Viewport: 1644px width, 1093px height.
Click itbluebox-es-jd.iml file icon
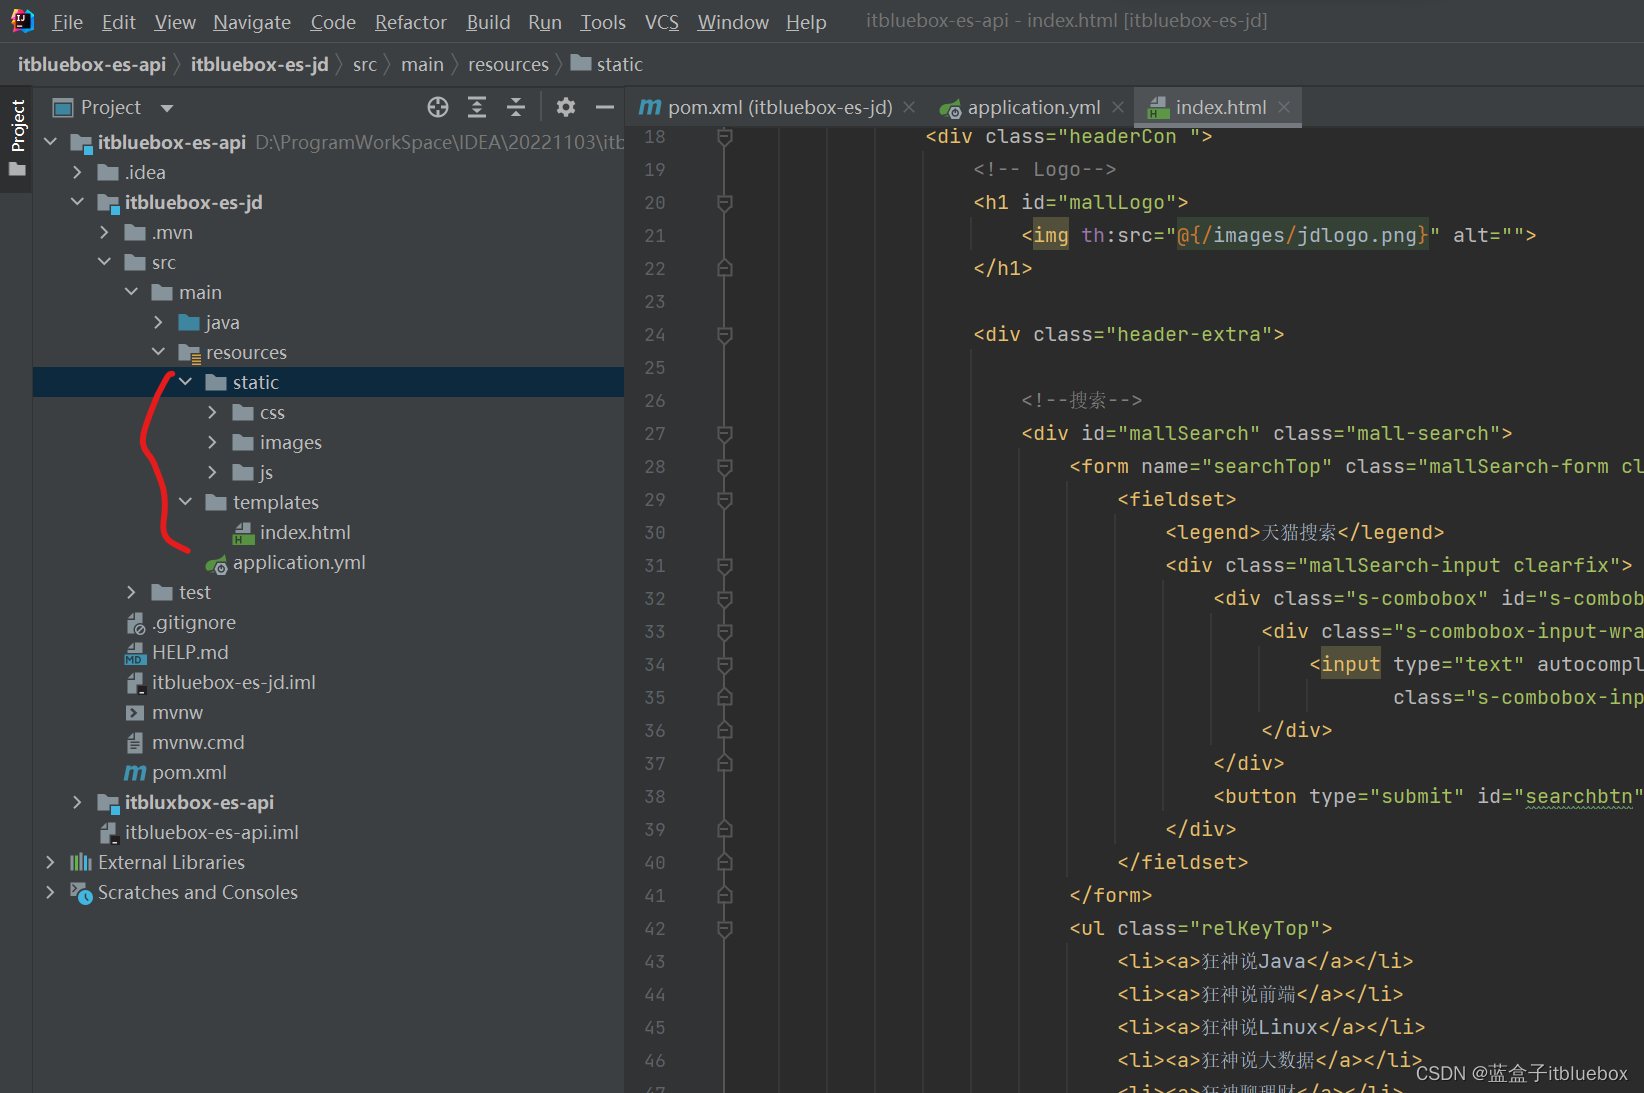135,683
